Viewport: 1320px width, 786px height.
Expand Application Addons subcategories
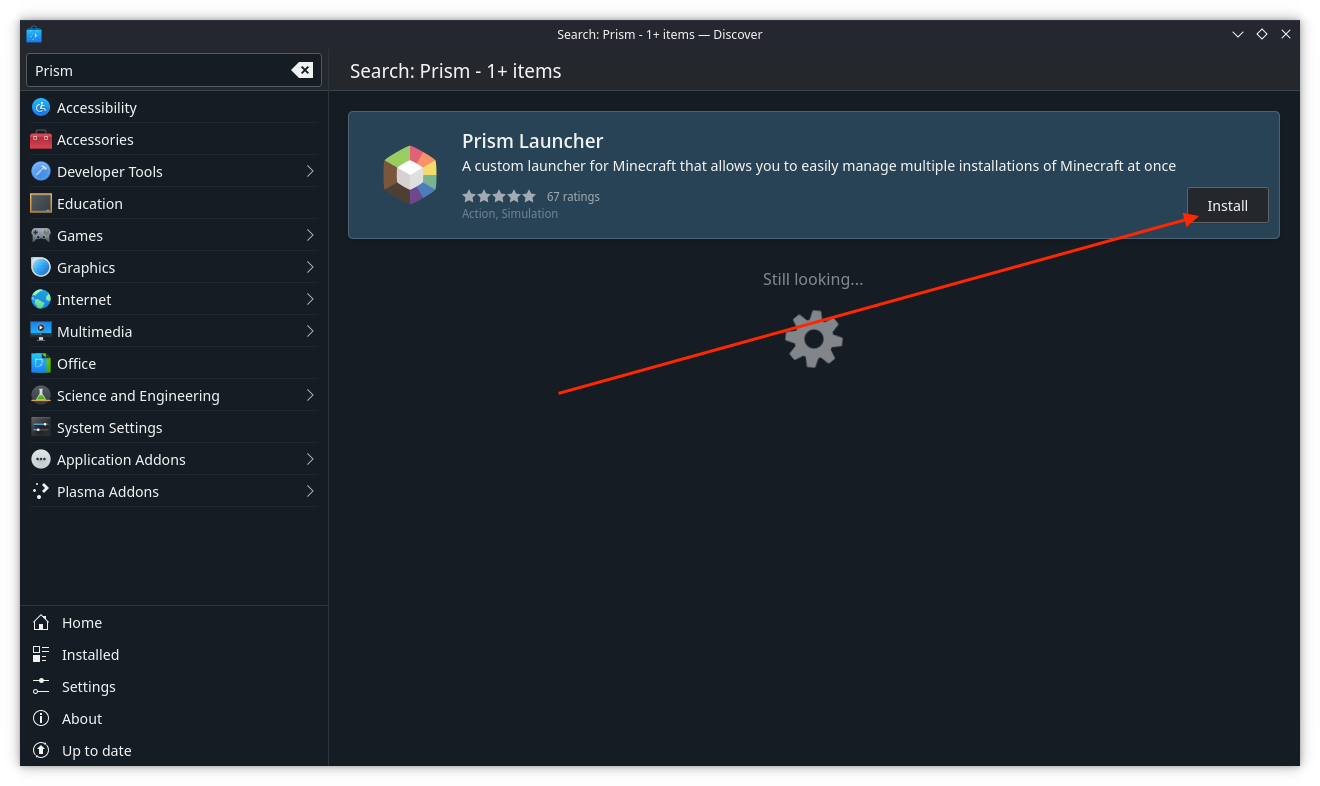click(310, 459)
